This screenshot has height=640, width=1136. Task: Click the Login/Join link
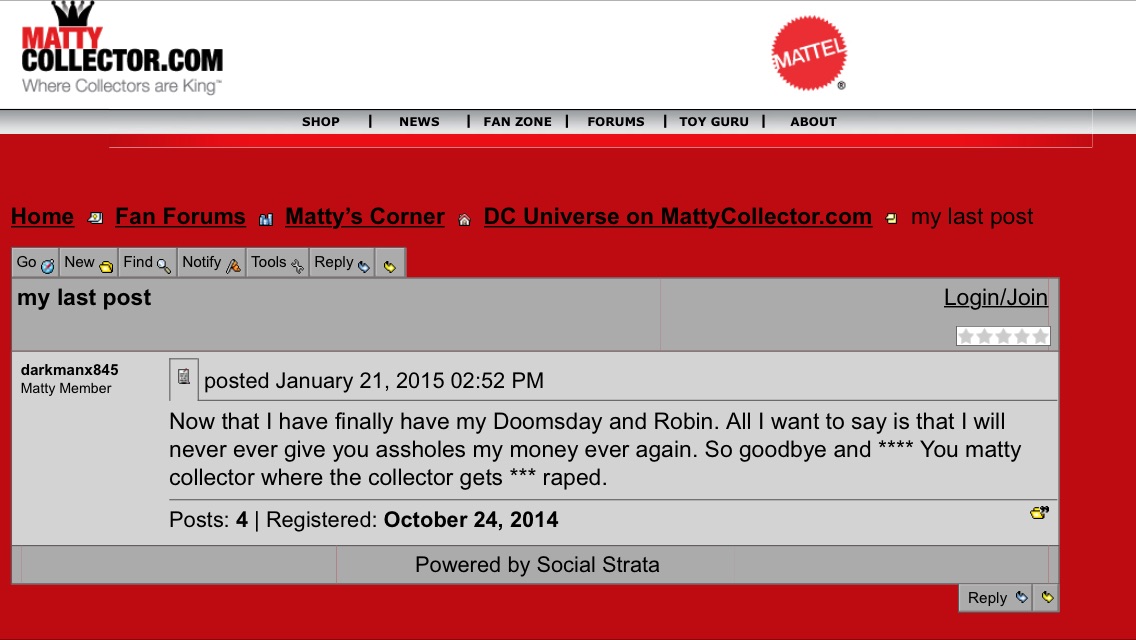click(995, 297)
